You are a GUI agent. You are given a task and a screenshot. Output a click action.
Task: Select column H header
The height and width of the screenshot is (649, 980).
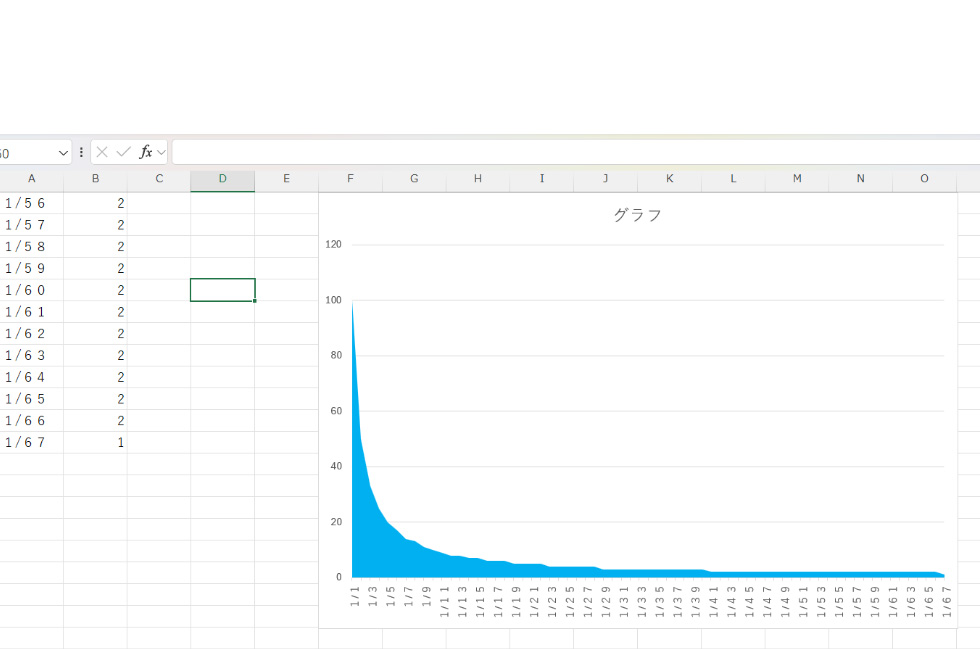(x=478, y=179)
